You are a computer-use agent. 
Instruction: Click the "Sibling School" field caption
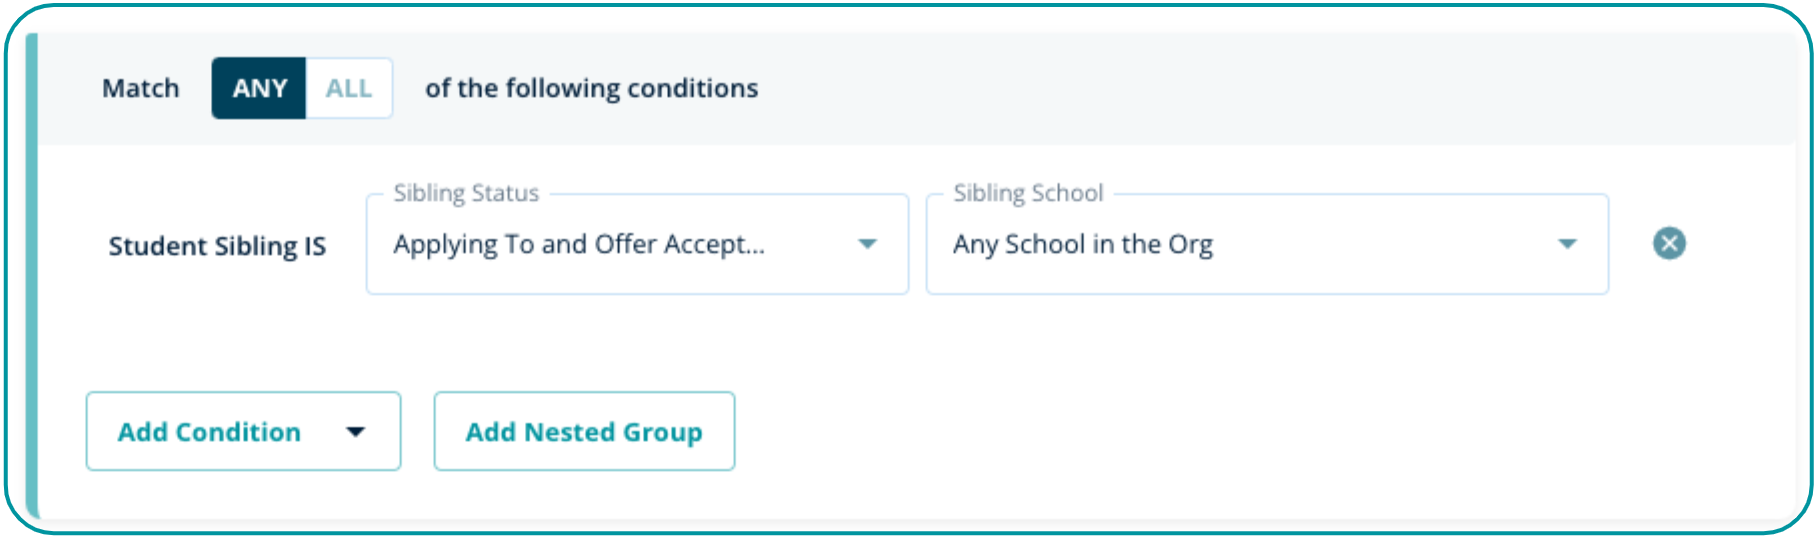coord(1028,193)
